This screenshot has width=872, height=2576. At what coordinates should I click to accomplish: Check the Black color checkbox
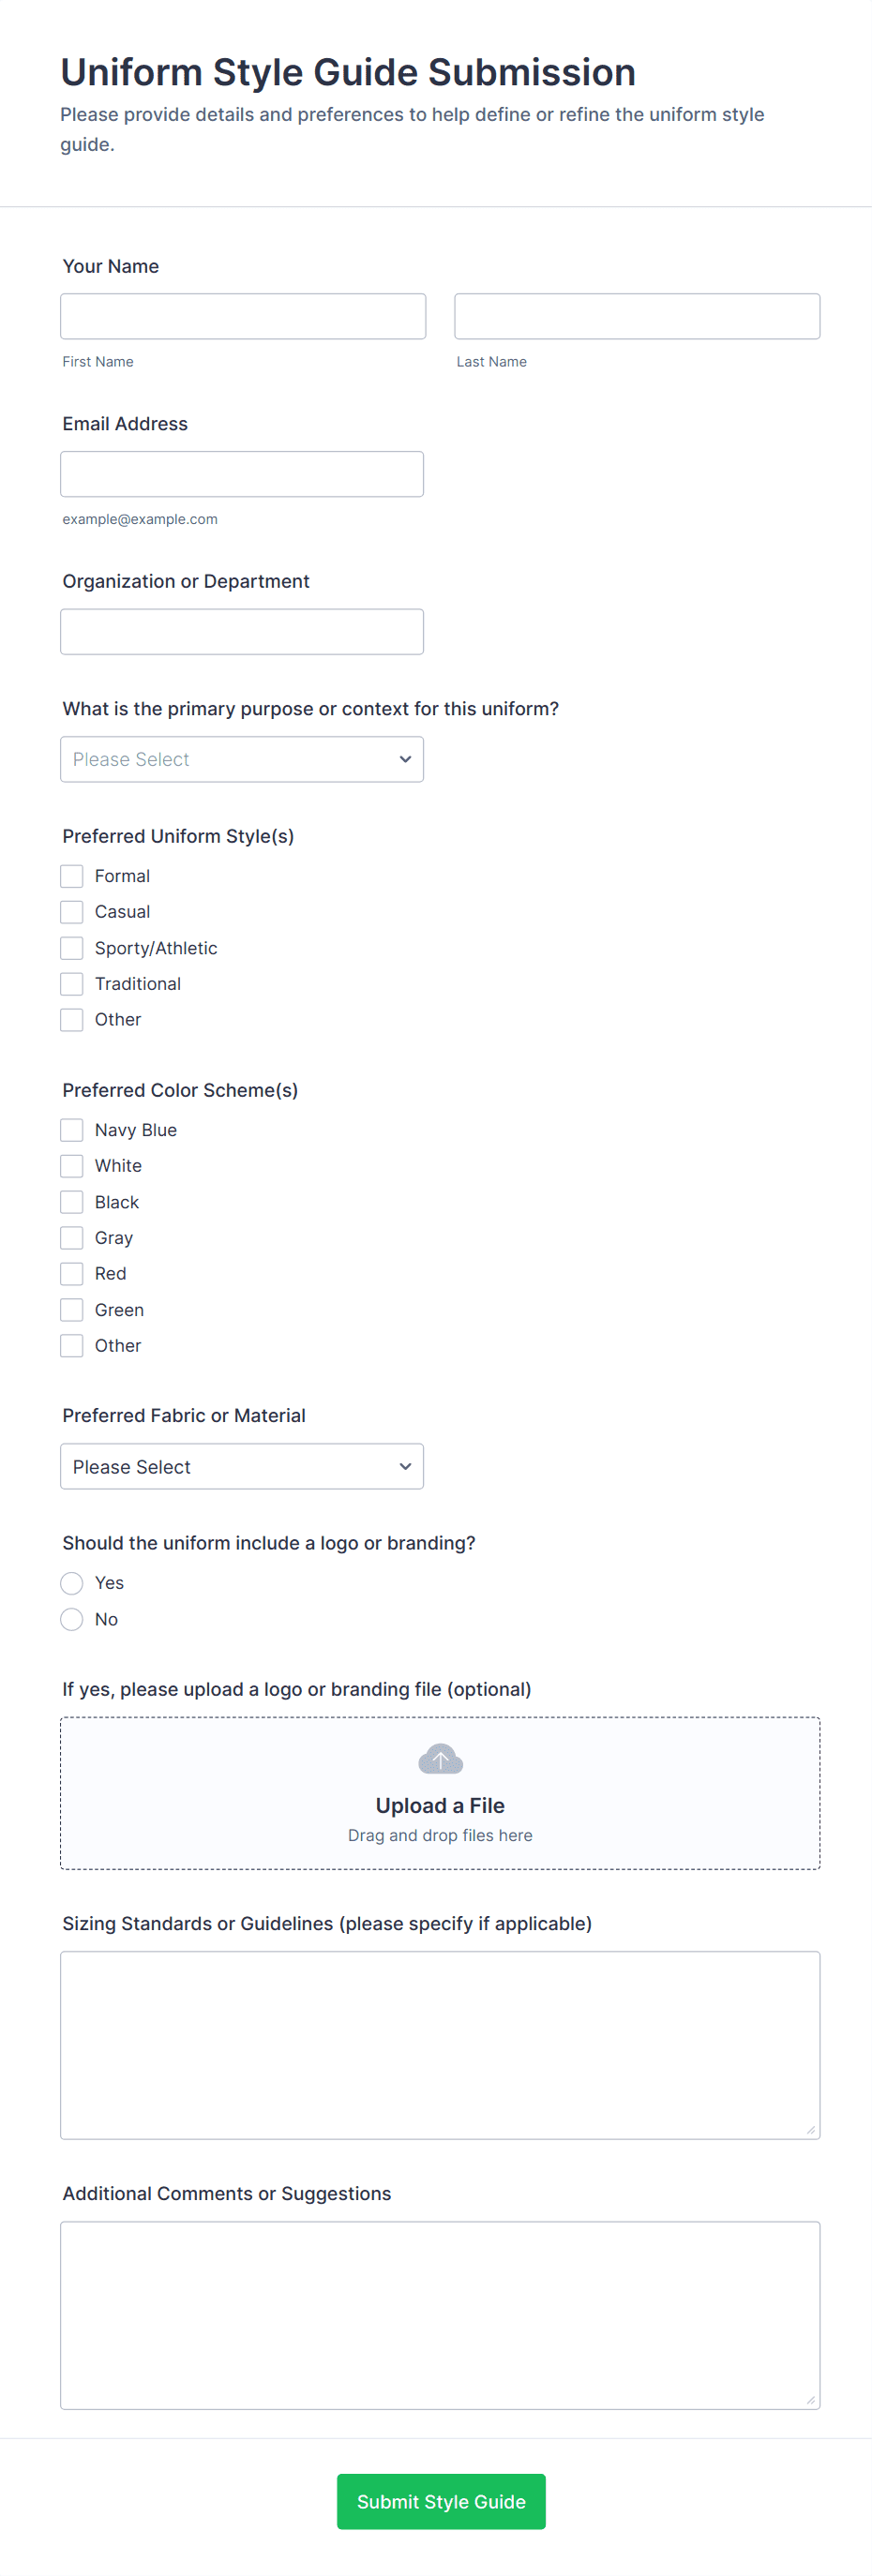(72, 1202)
